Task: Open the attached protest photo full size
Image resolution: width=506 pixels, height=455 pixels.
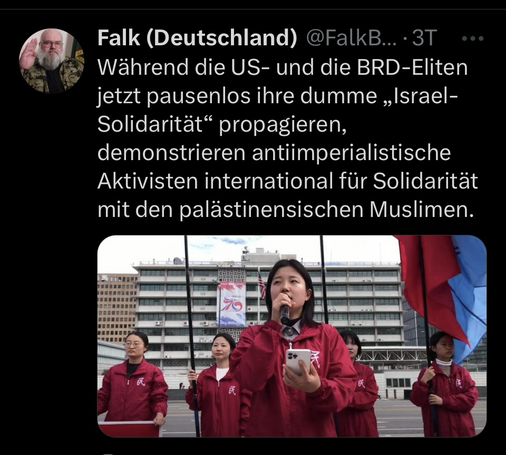Action: pos(292,336)
